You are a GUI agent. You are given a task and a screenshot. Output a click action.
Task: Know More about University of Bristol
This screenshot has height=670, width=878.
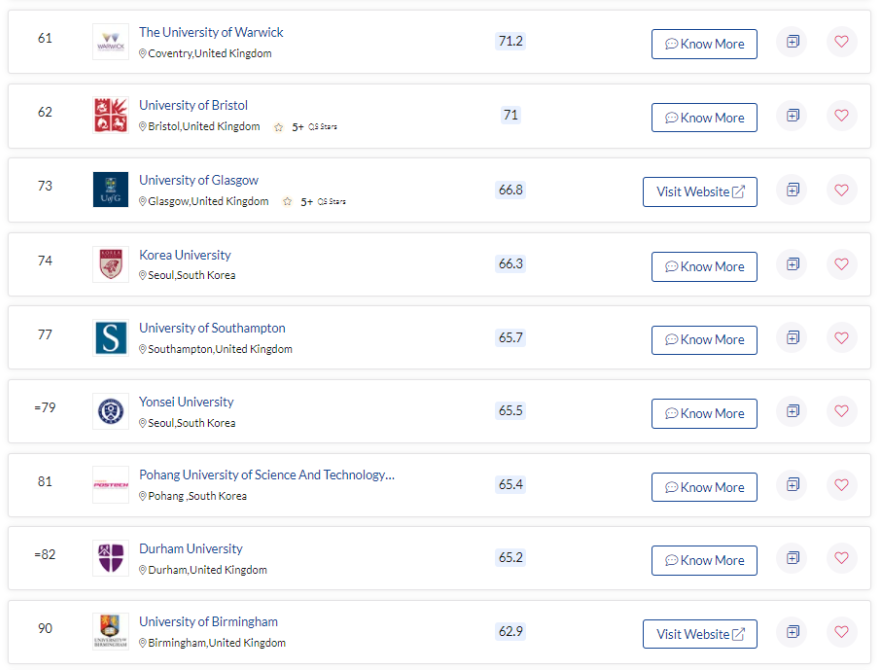[704, 118]
